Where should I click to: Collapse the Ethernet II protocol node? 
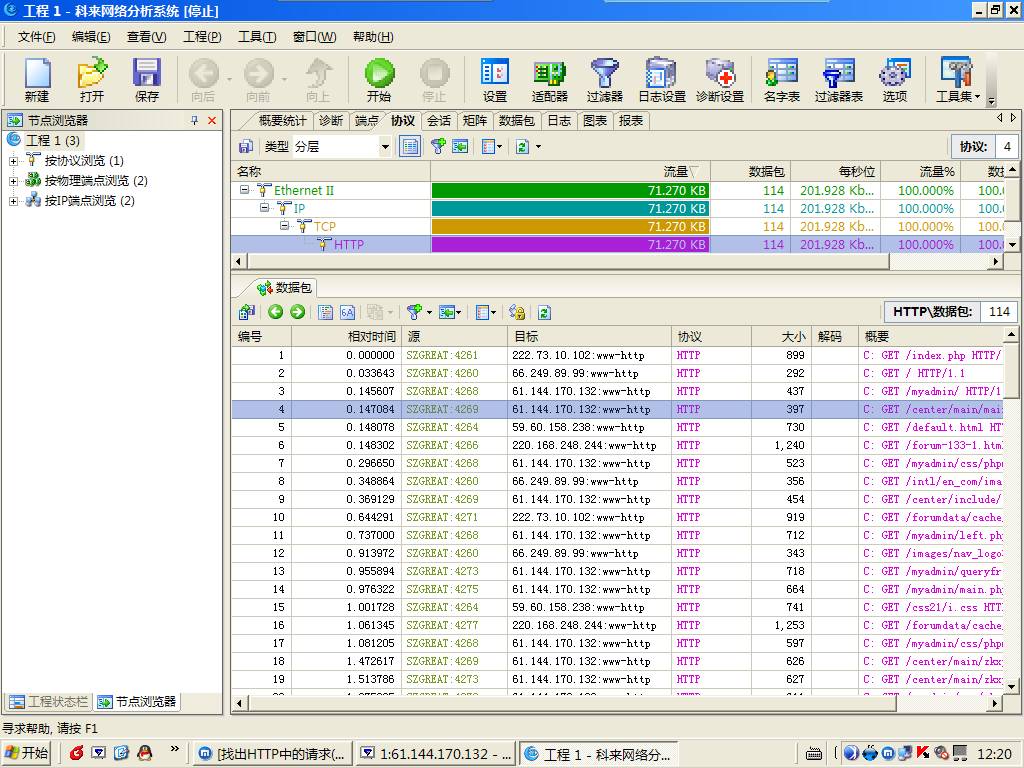[244, 190]
